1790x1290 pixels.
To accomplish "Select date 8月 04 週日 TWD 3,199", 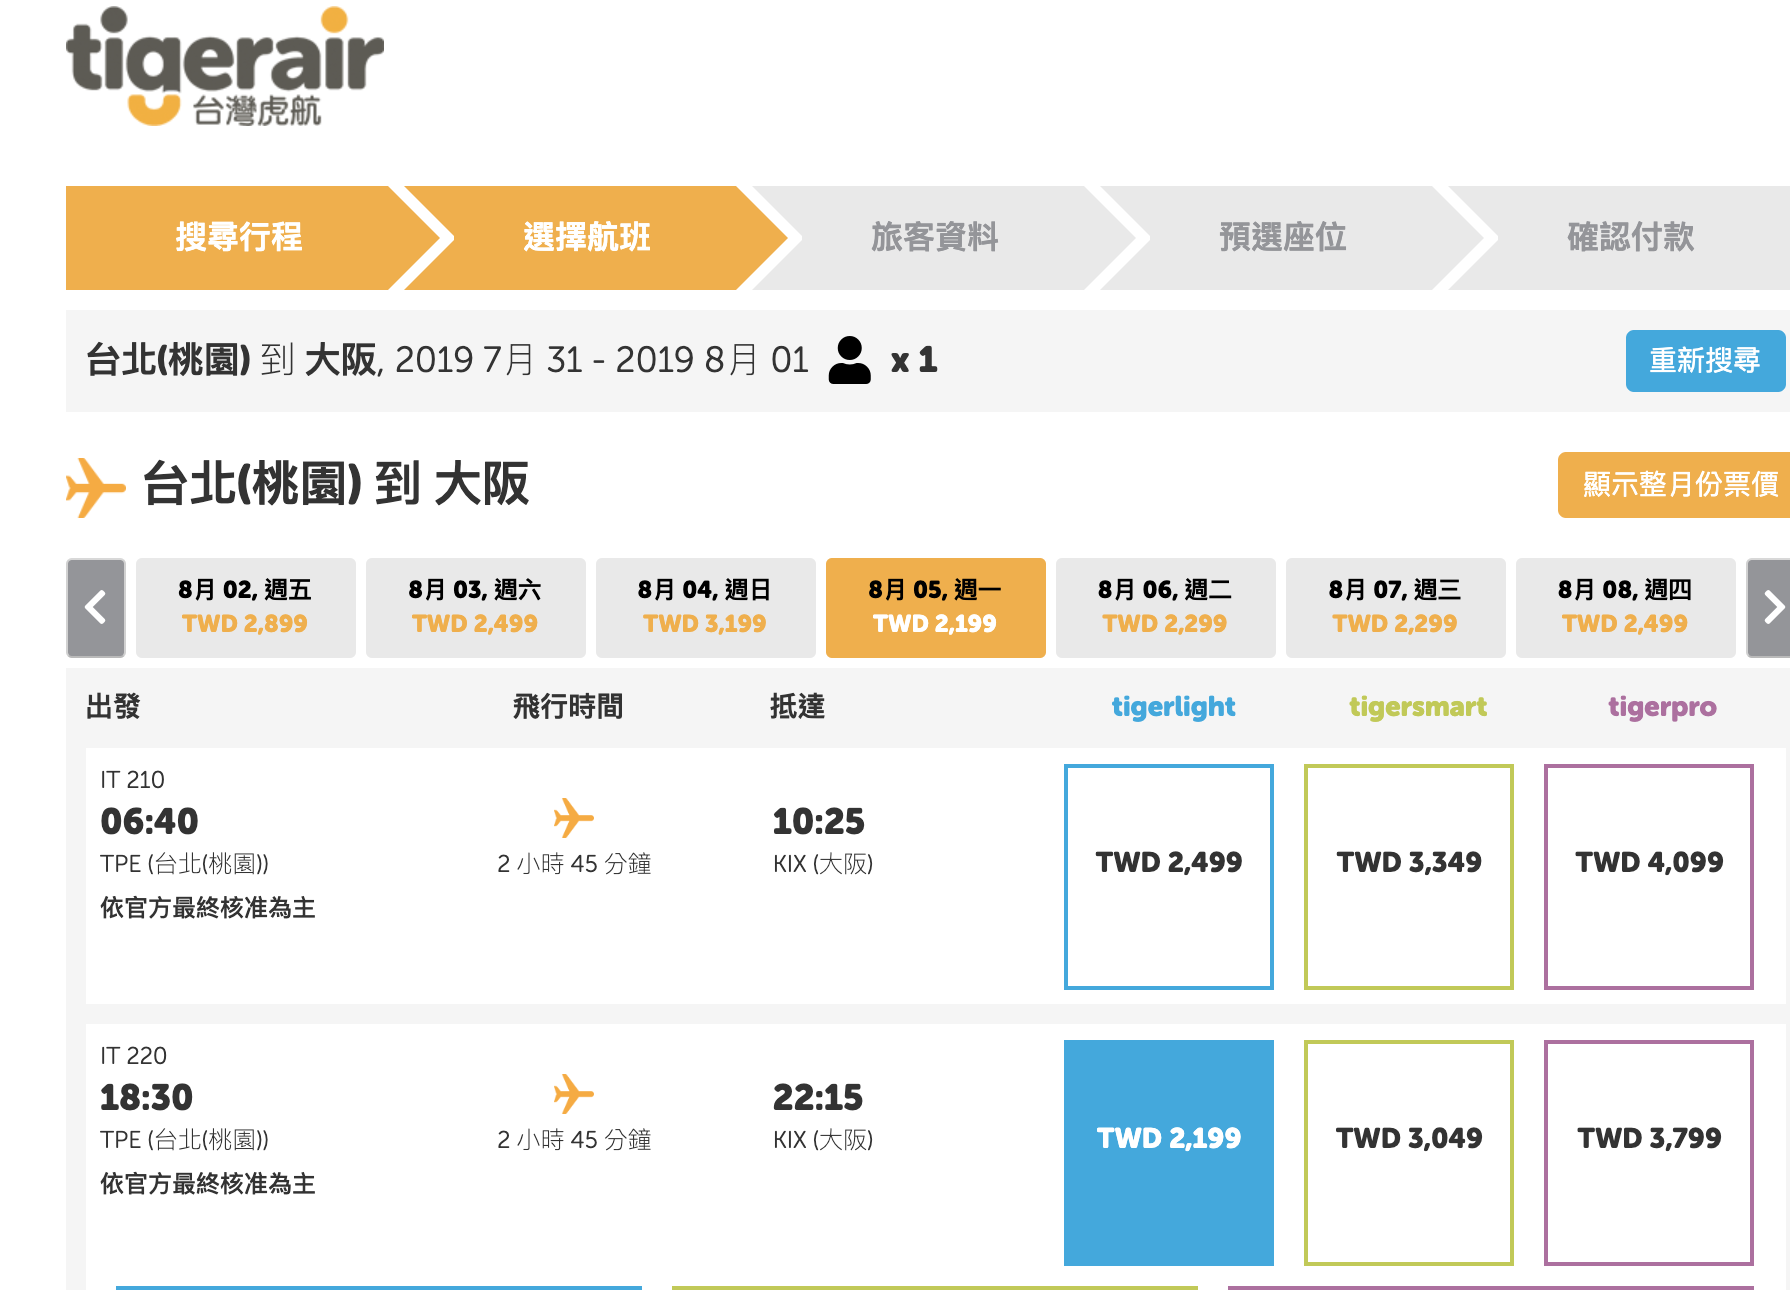I will (x=706, y=608).
